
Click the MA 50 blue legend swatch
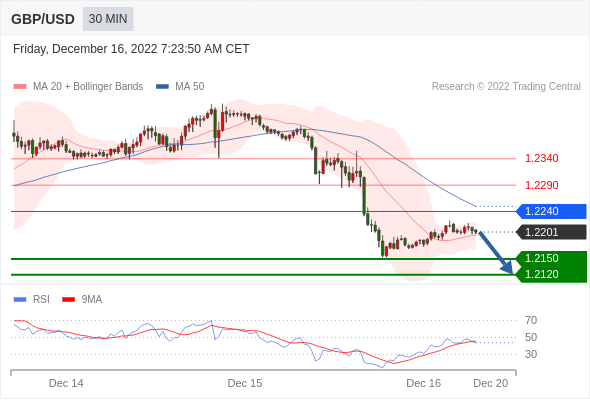[x=162, y=87]
